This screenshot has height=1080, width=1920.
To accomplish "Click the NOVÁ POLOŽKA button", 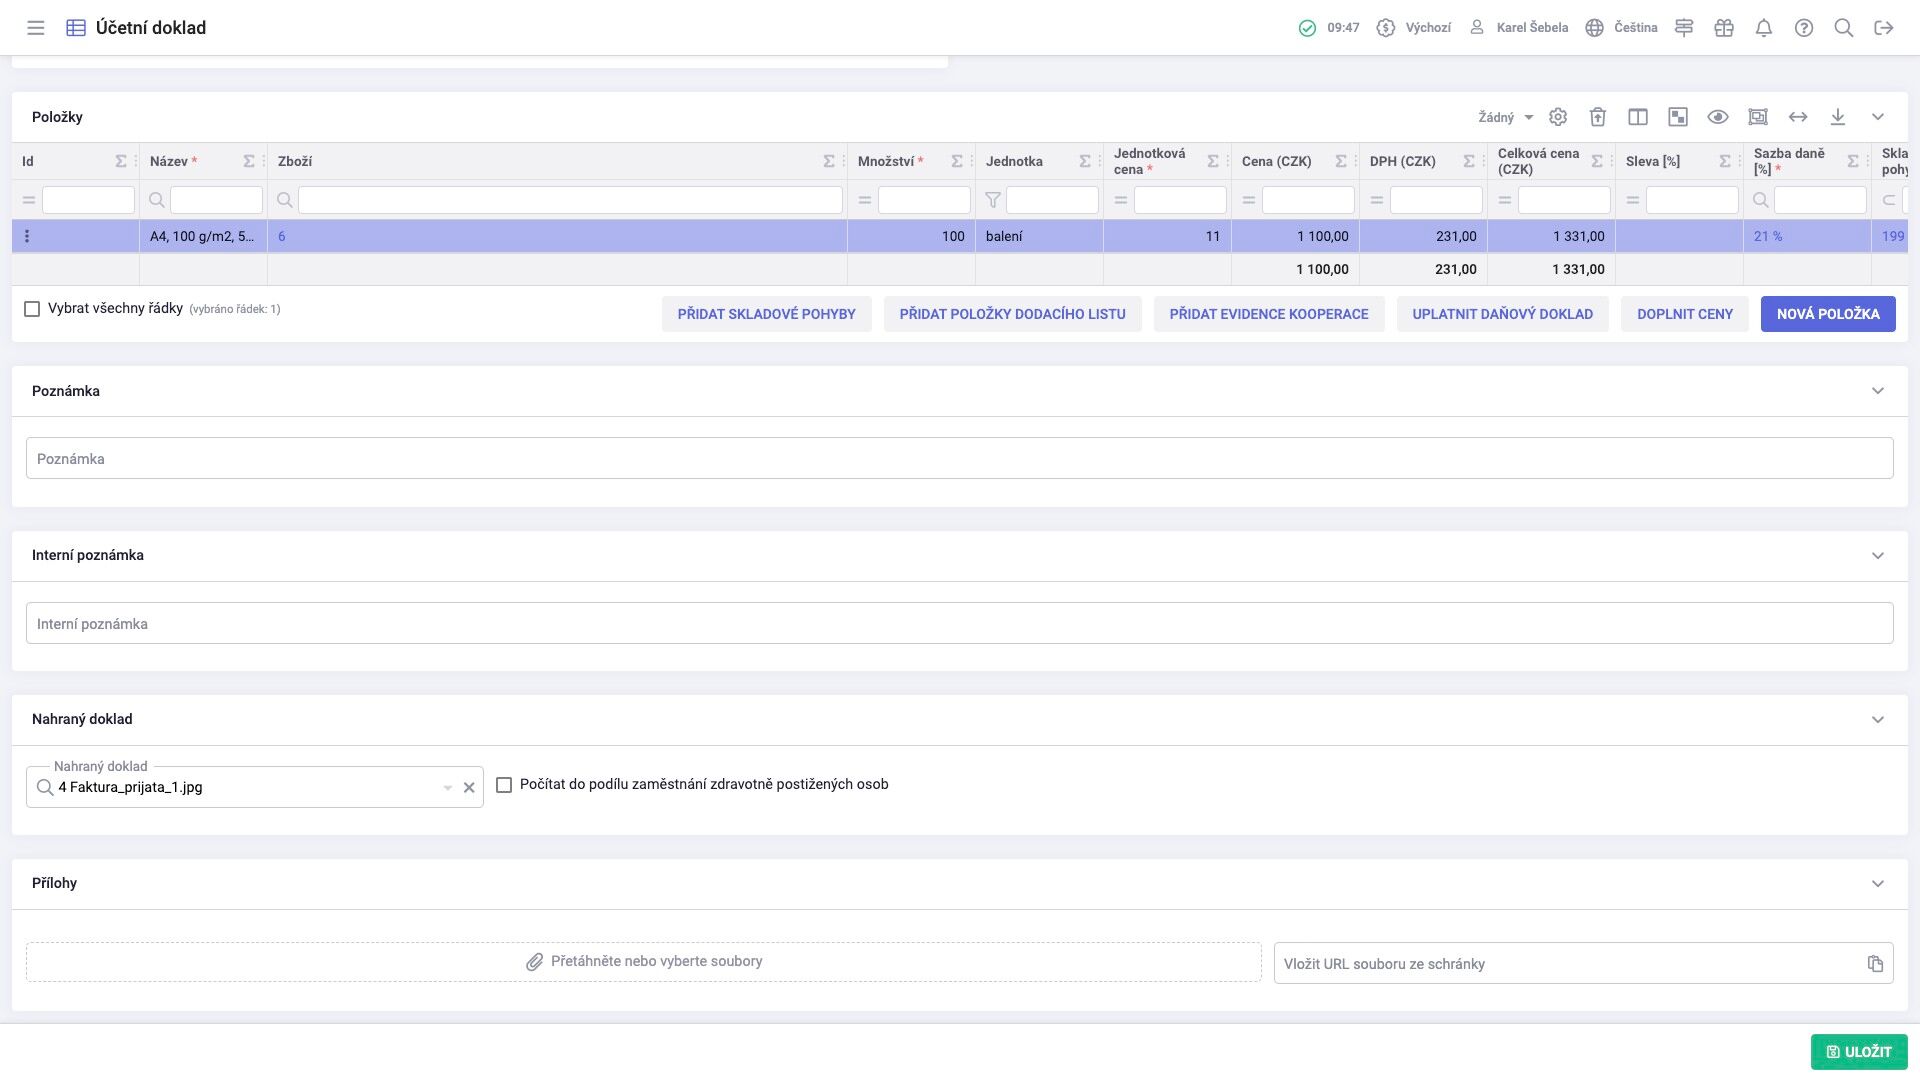I will 1827,314.
